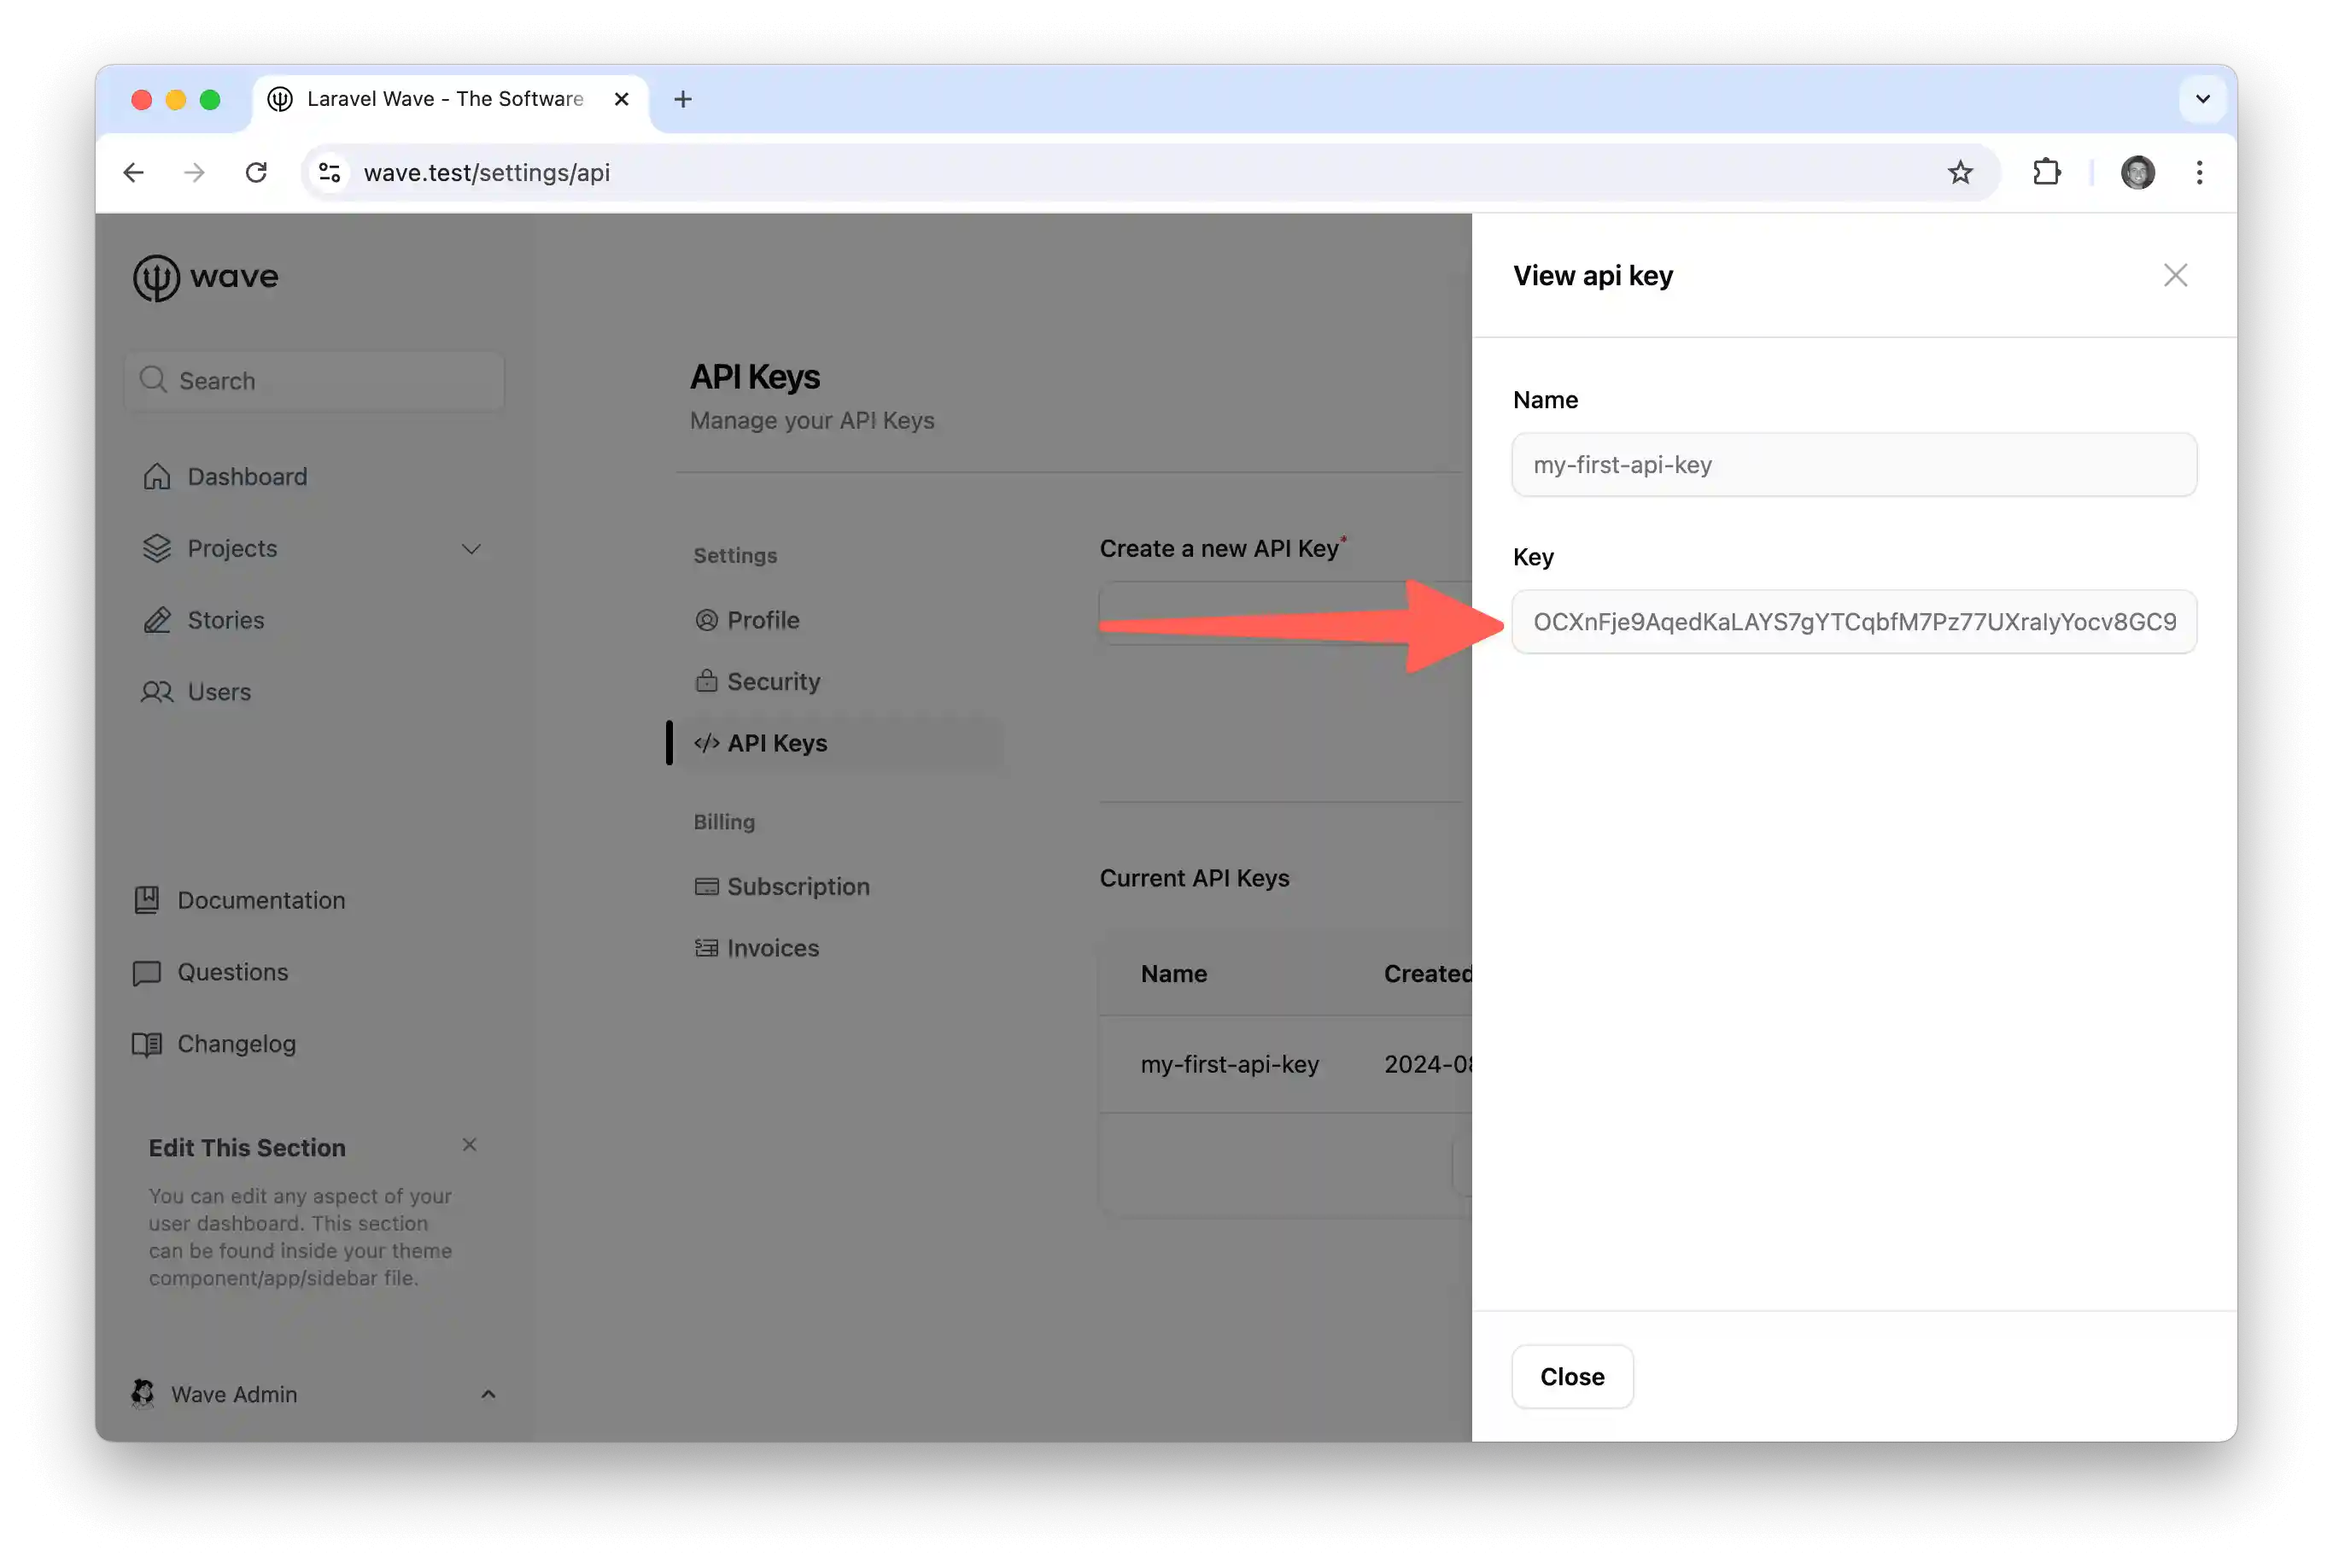This screenshot has width=2333, height=1568.
Task: Dismiss the Edit This Section notice
Action: click(469, 1144)
